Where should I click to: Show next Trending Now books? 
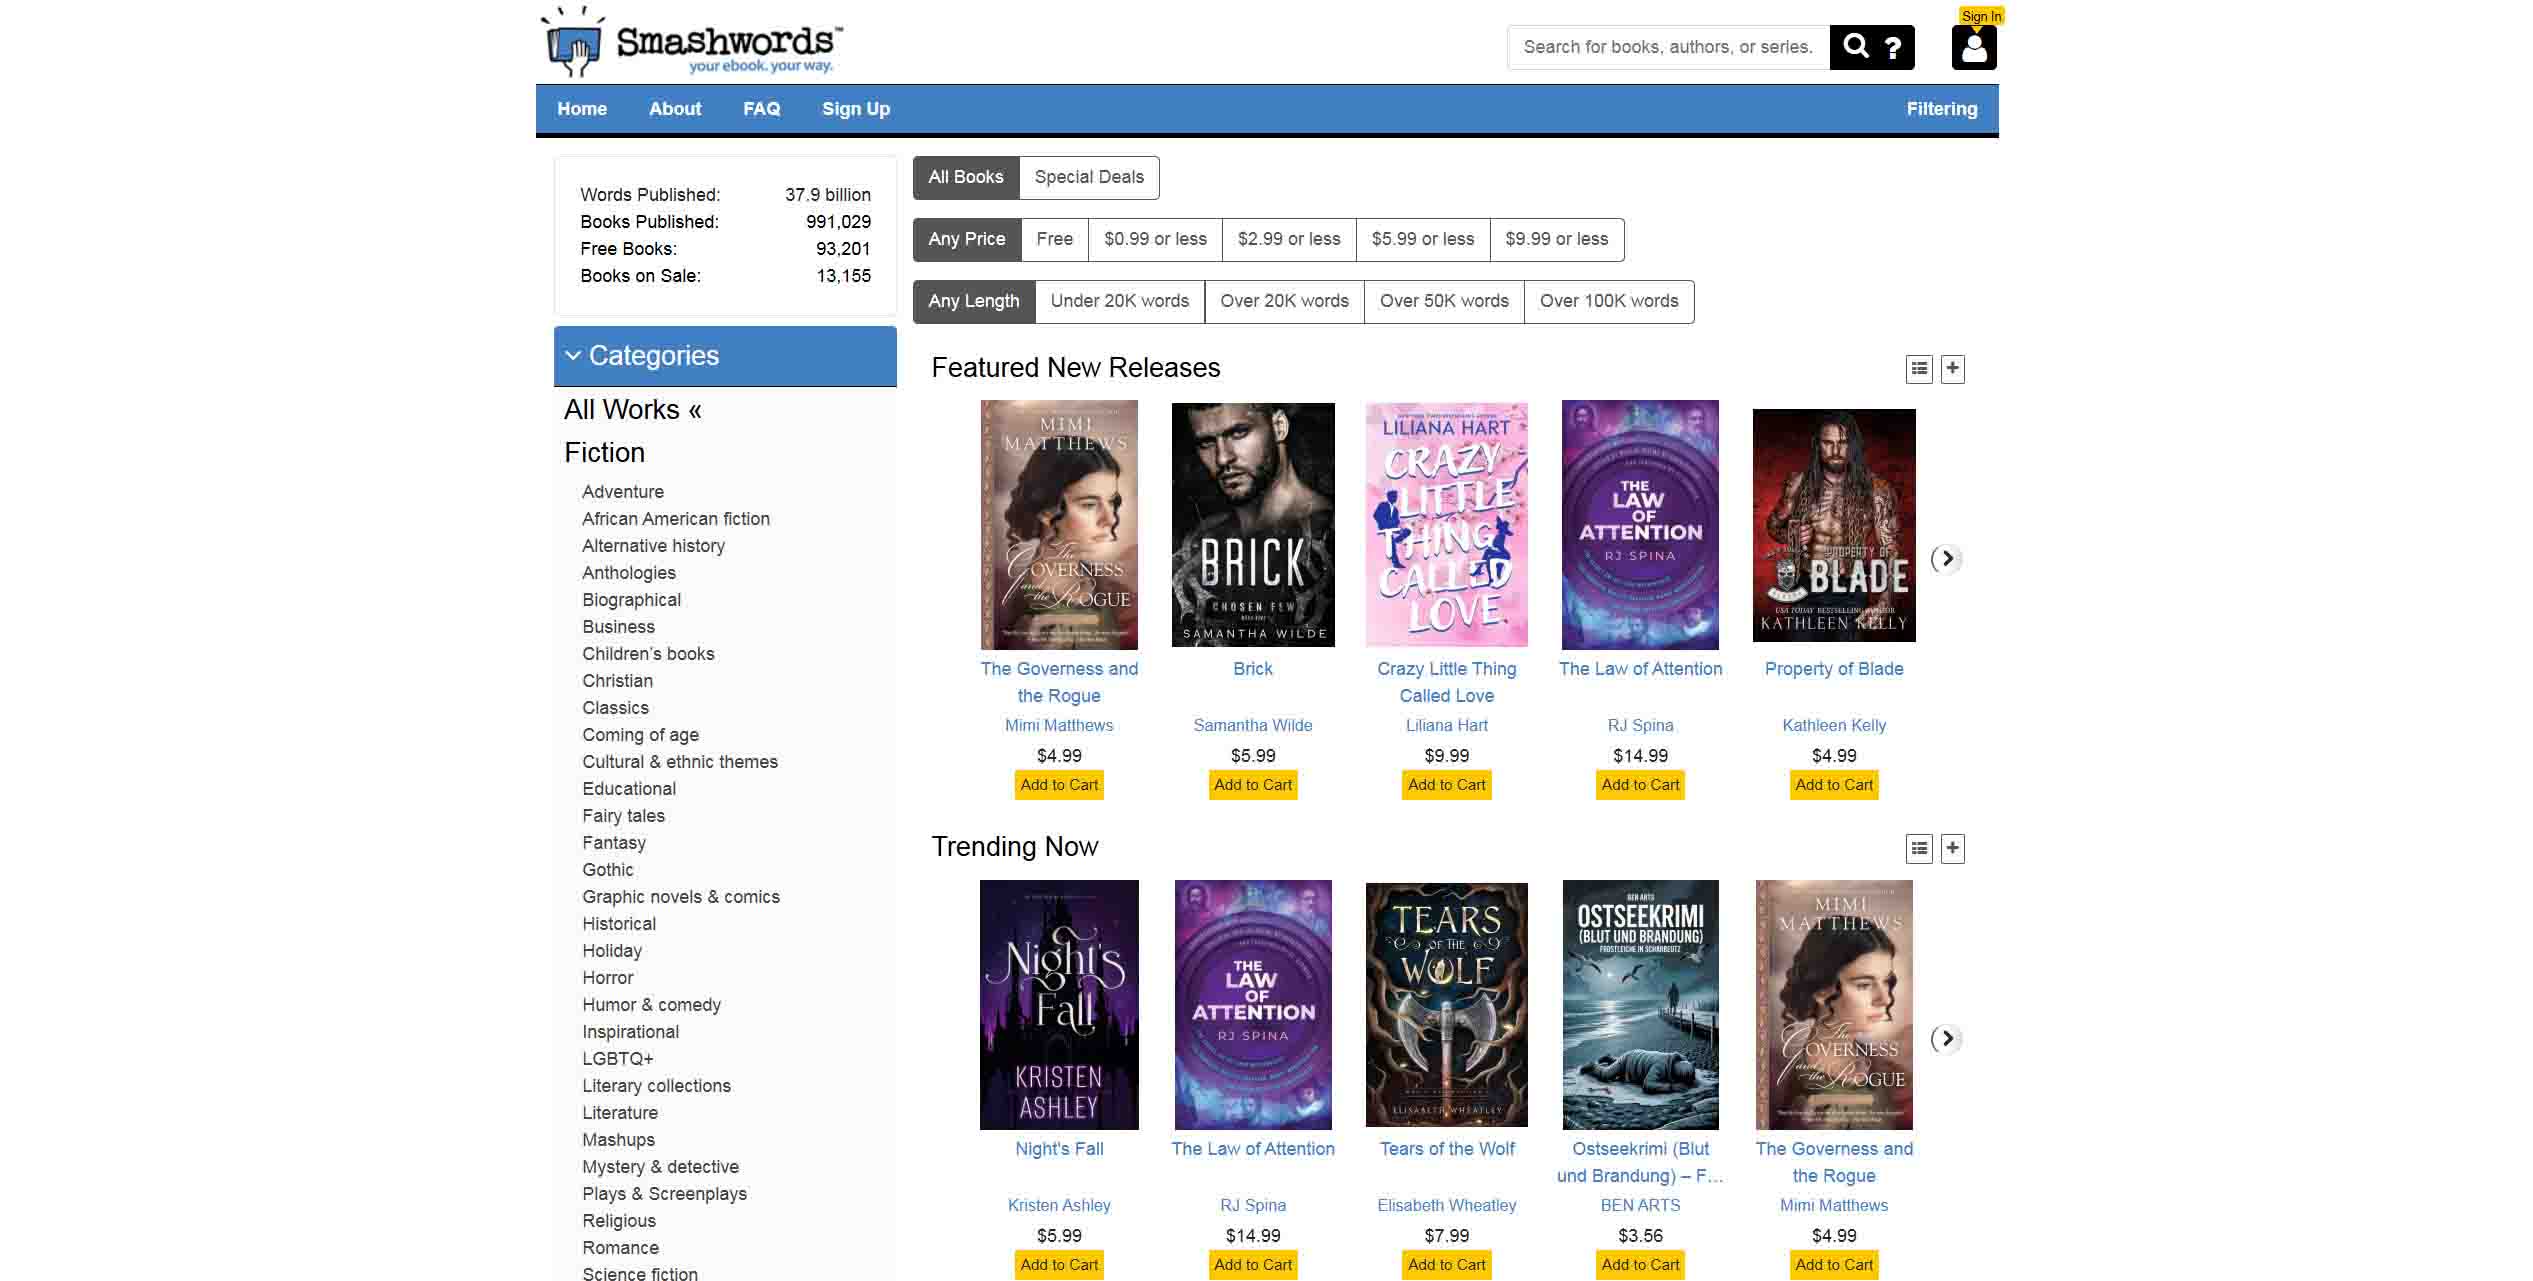click(1946, 1039)
